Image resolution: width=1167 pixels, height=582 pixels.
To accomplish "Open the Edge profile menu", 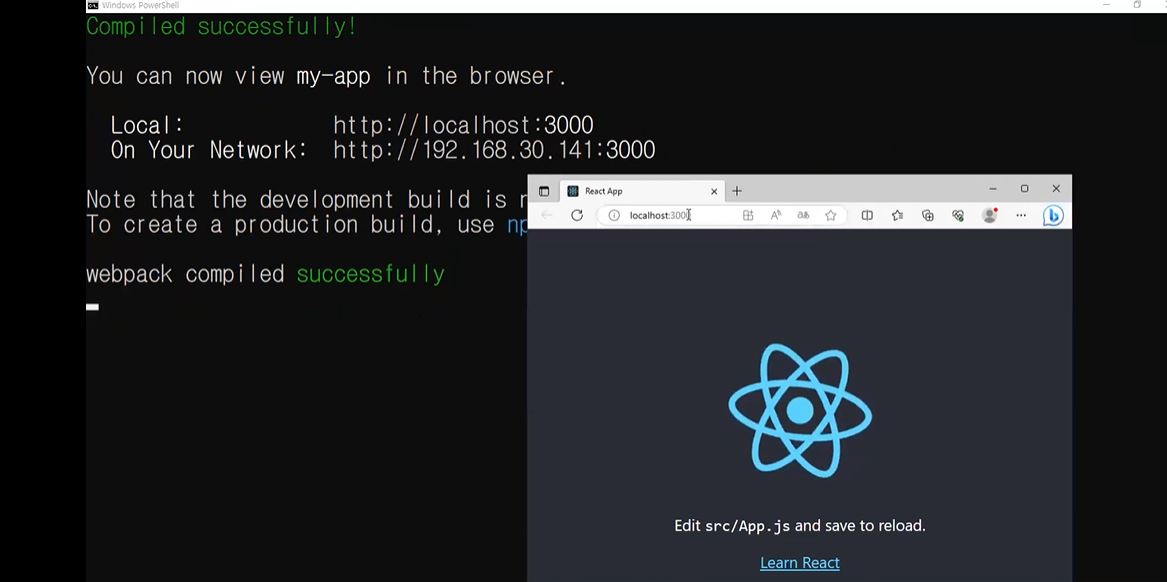I will pos(989,215).
